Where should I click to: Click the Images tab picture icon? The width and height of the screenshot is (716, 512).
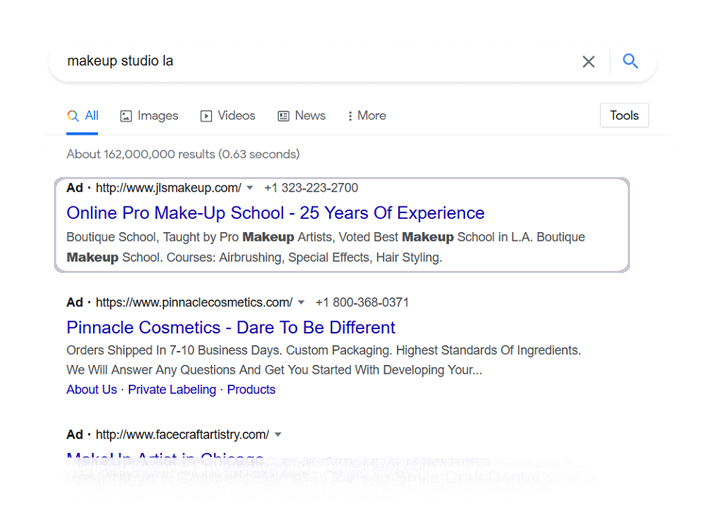tap(126, 116)
